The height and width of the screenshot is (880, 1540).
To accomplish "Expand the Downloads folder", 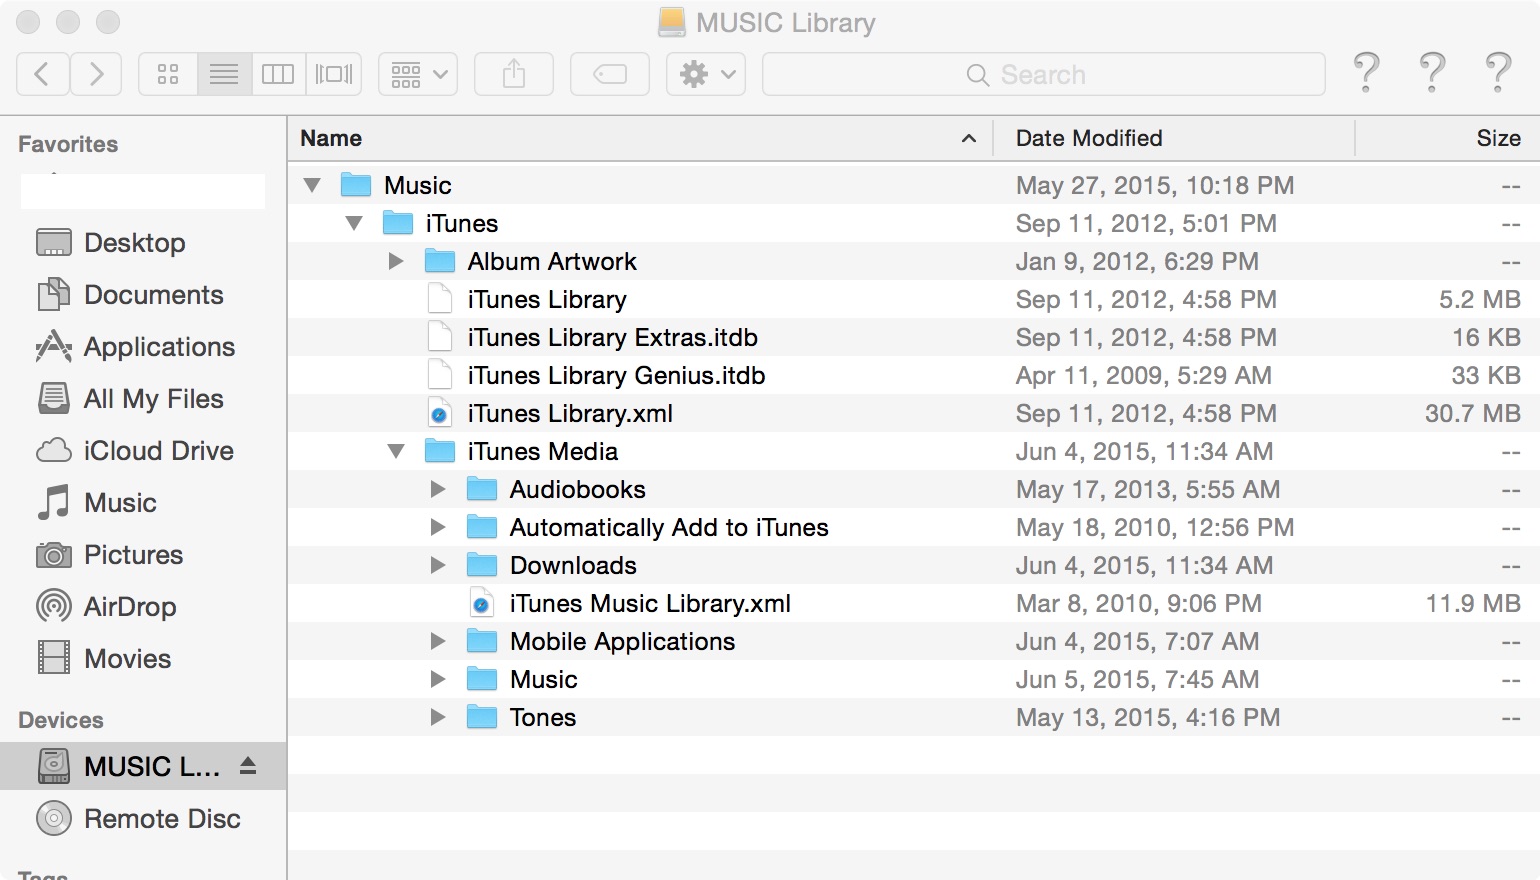I will pyautogui.click(x=438, y=565).
